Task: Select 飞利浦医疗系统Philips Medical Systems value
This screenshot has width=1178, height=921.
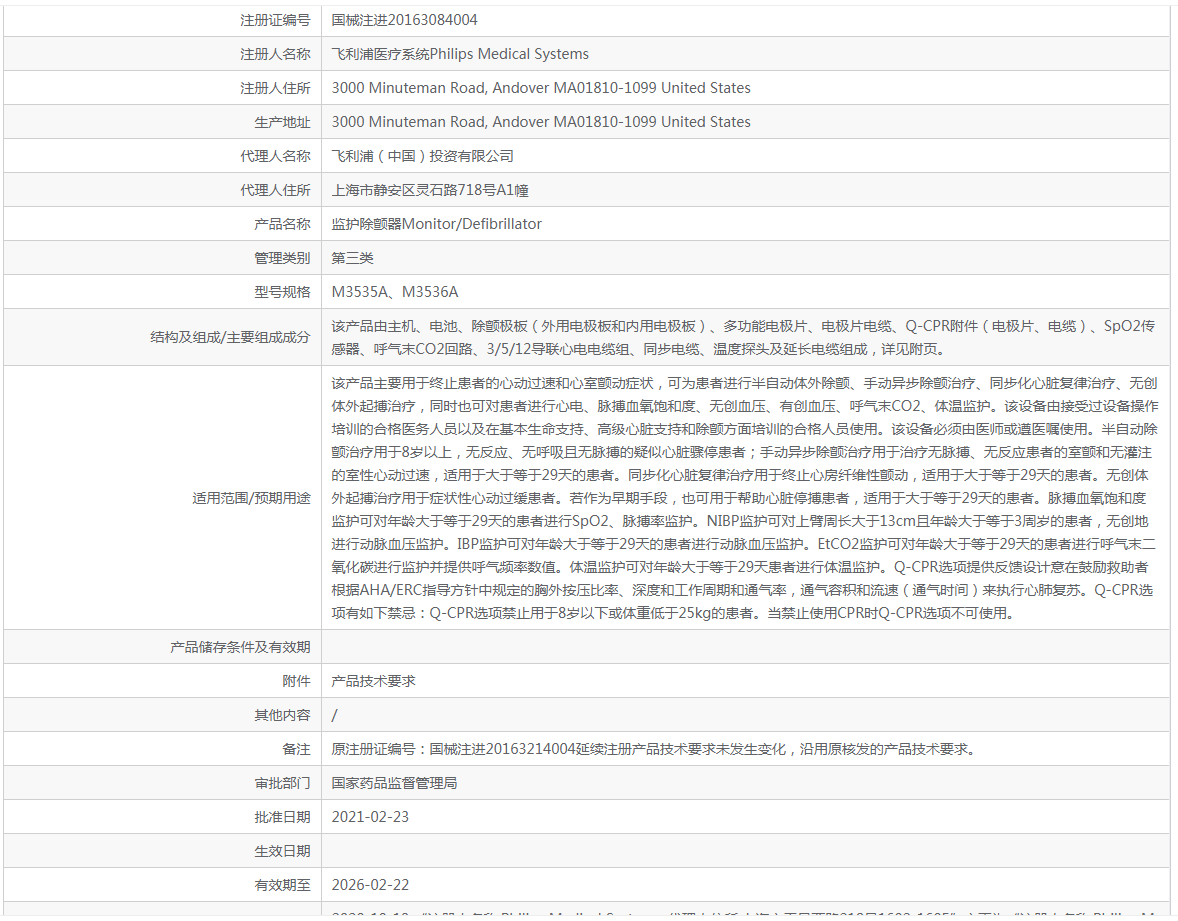Action: pyautogui.click(x=460, y=54)
